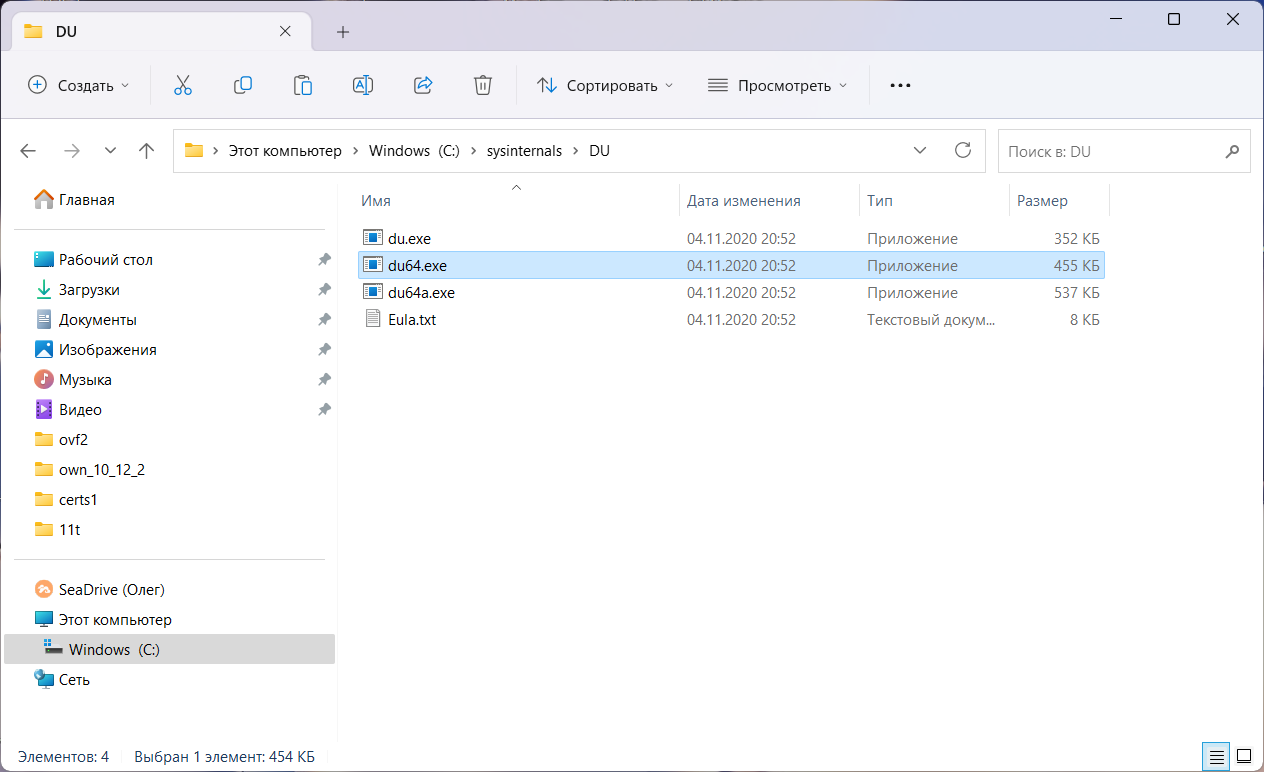
Task: Close the DU tab
Action: tap(285, 31)
